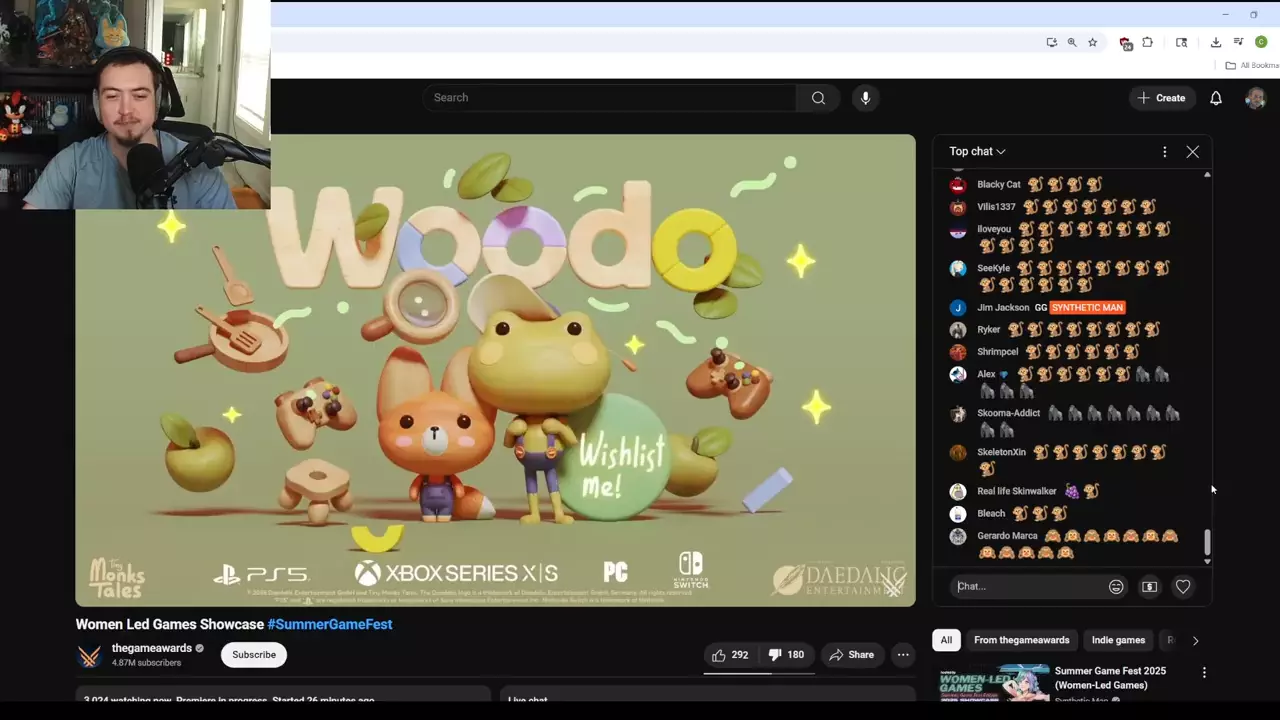Select the All suggestion chip
This screenshot has height=720, width=1280.
click(946, 640)
